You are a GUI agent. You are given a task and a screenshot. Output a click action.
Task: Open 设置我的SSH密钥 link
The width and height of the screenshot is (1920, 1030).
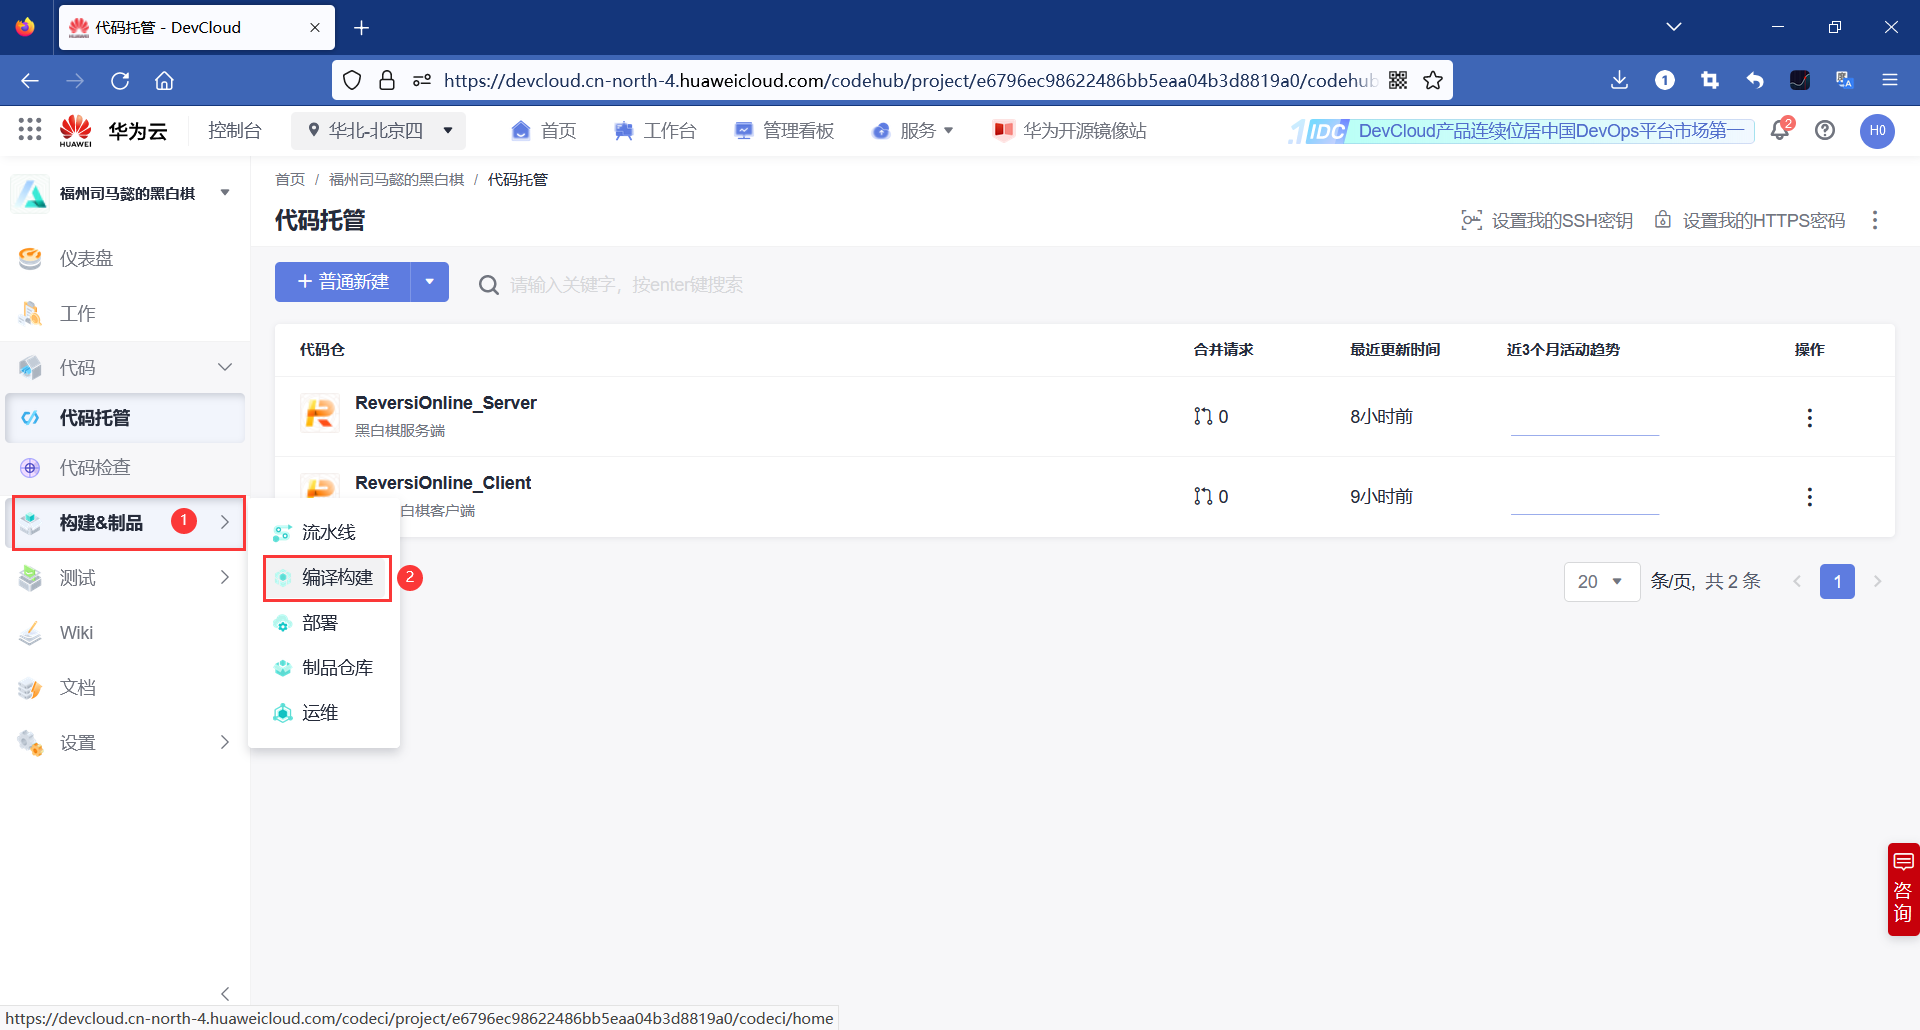point(1547,220)
